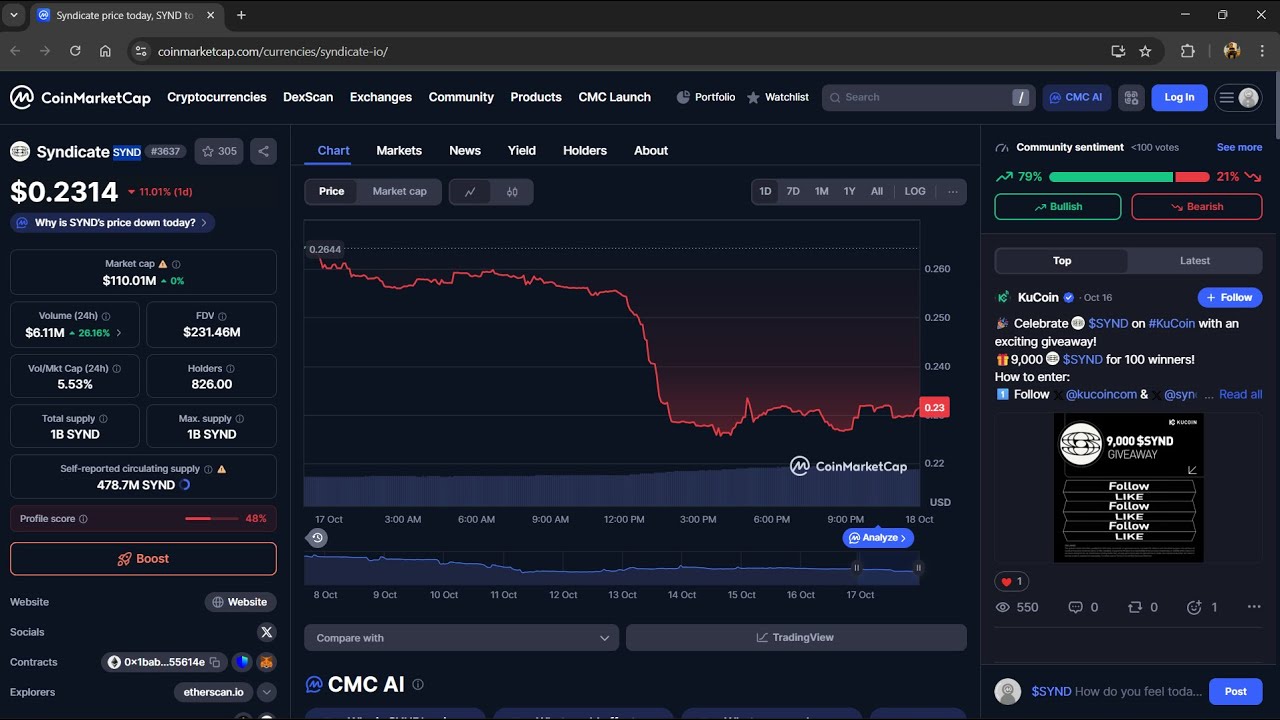Open chart more options menu

[x=953, y=191]
